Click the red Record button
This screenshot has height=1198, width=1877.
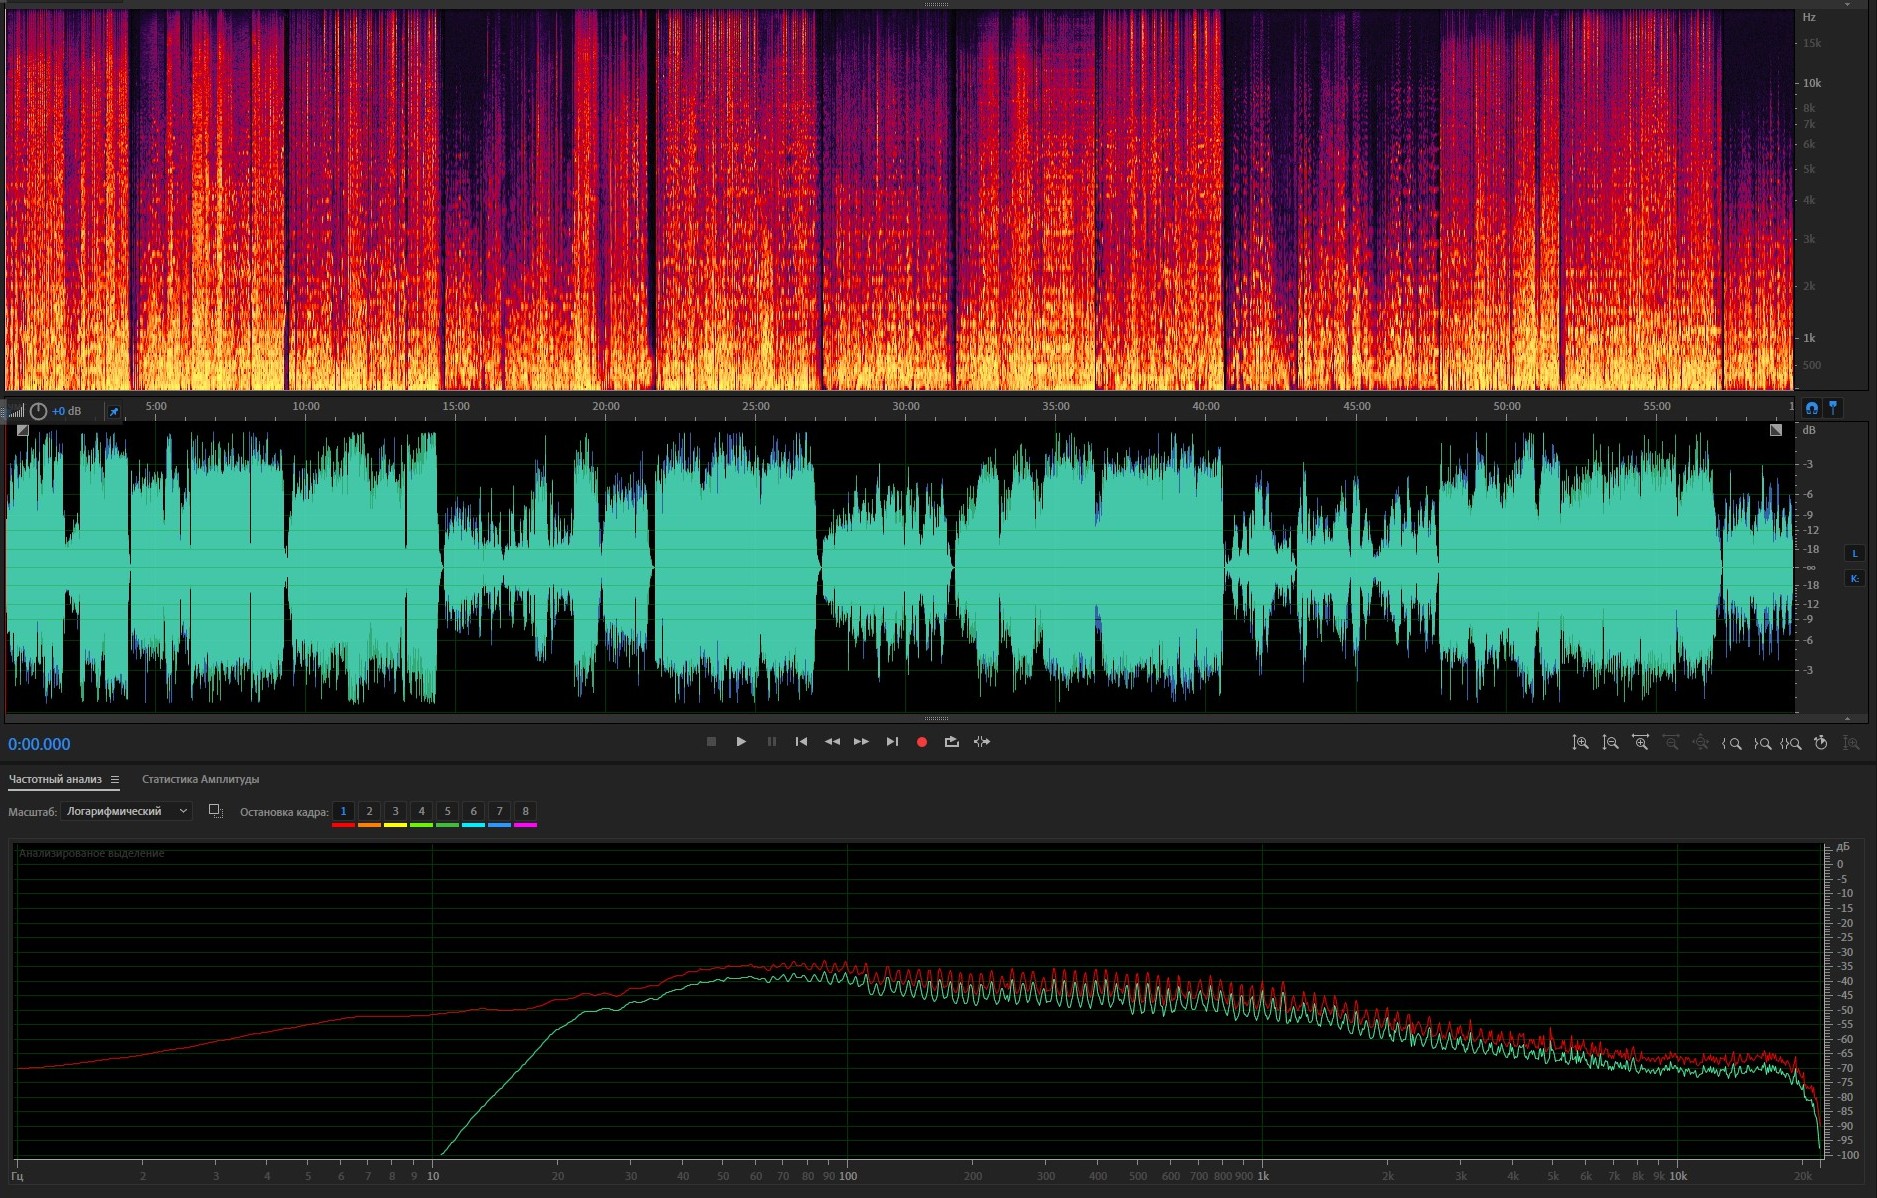[922, 742]
